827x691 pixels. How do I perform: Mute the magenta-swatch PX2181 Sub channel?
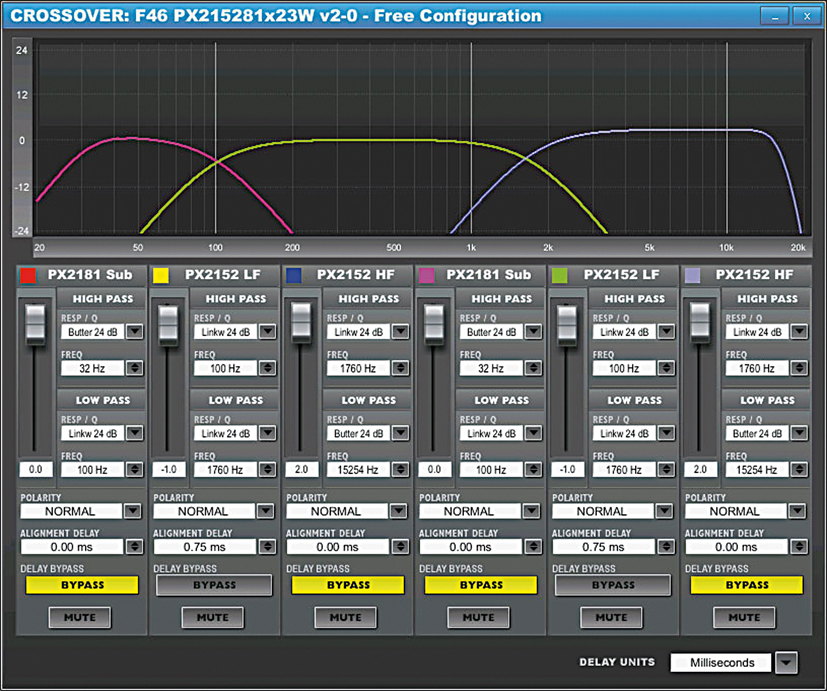[x=478, y=617]
